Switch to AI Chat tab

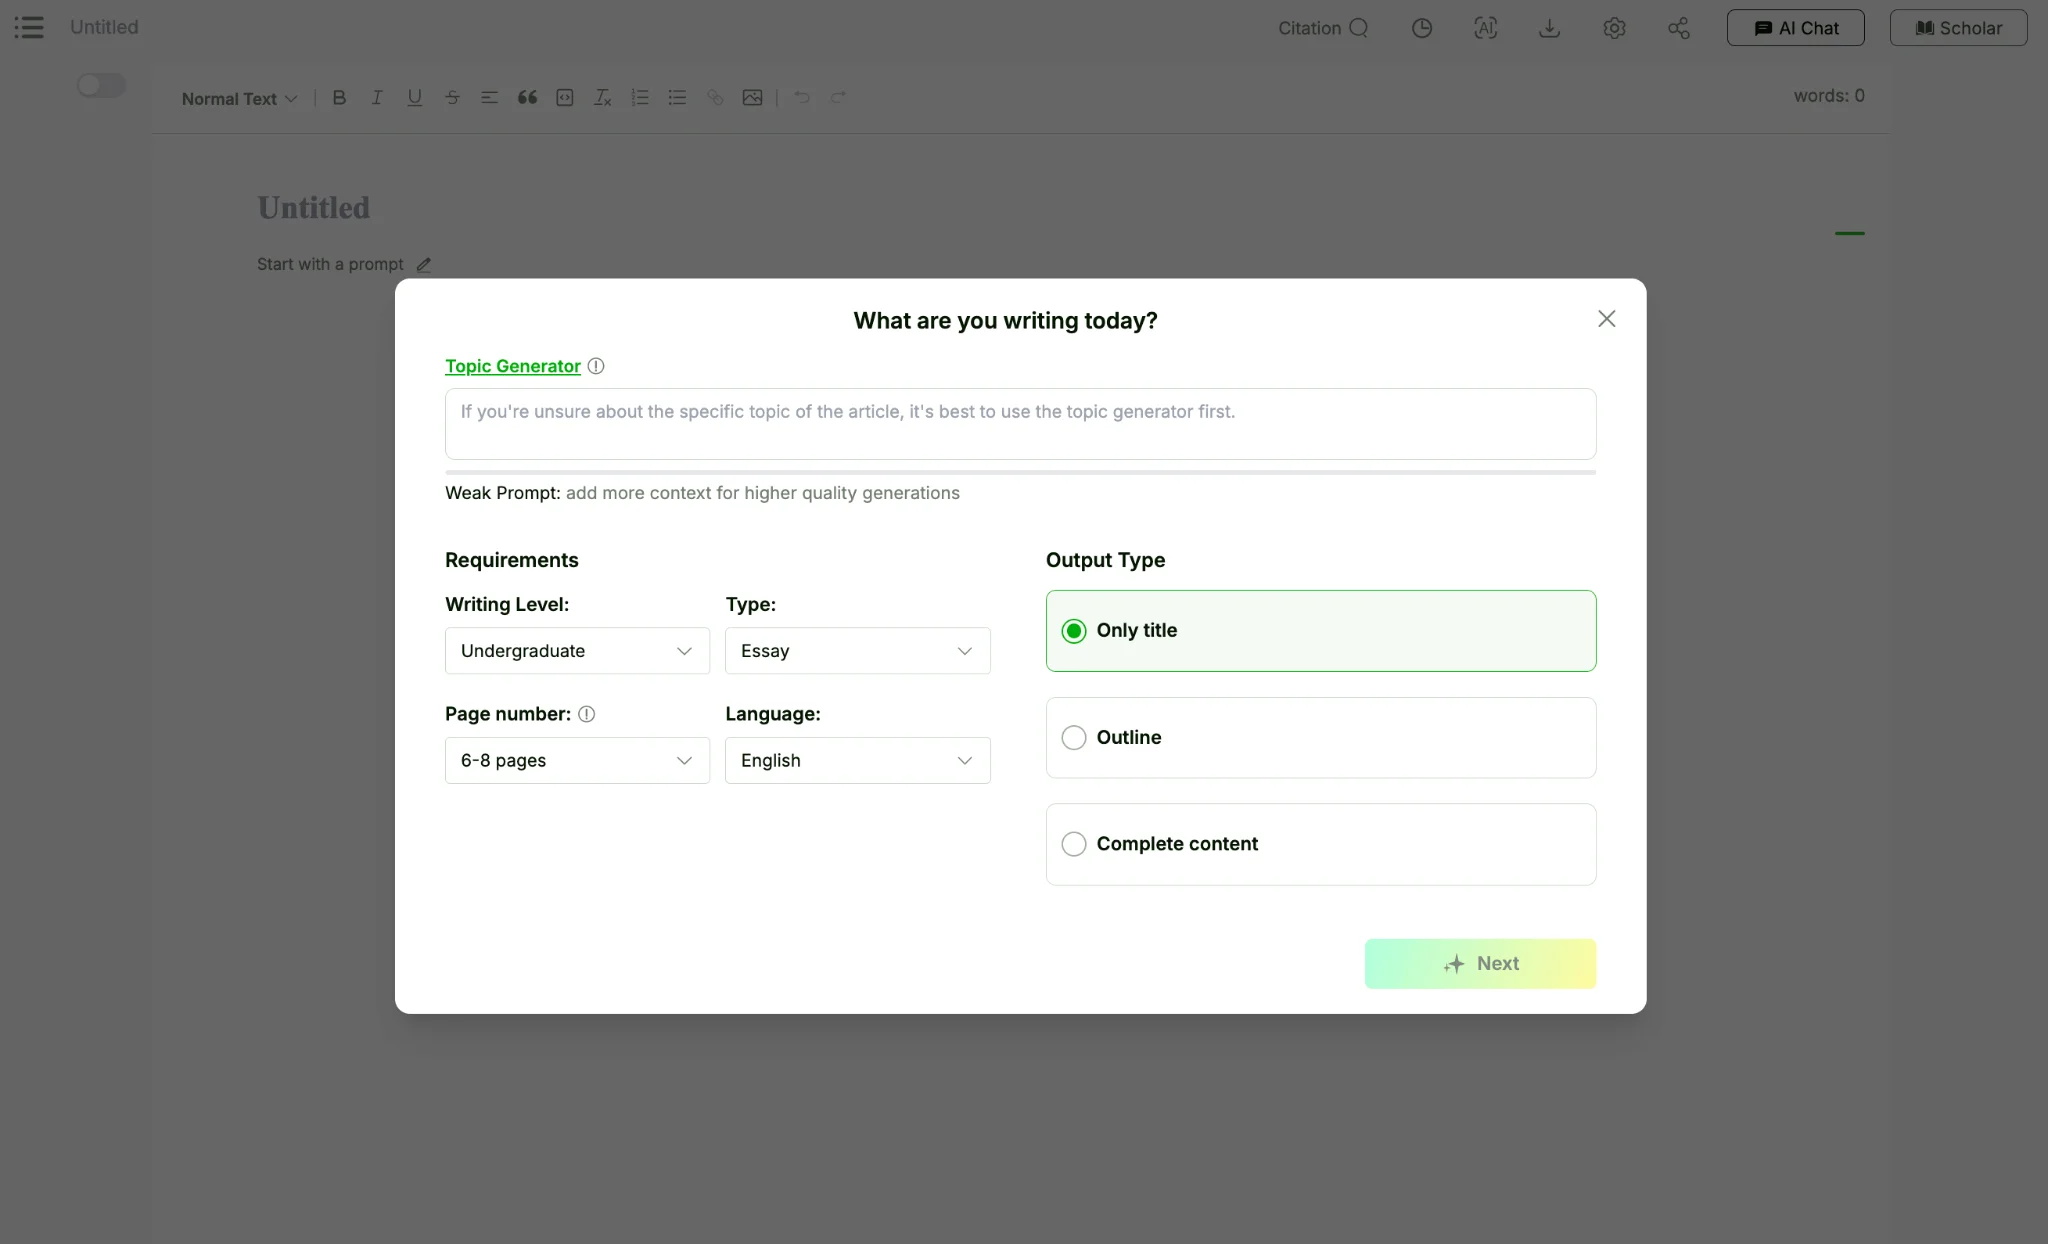pos(1793,26)
